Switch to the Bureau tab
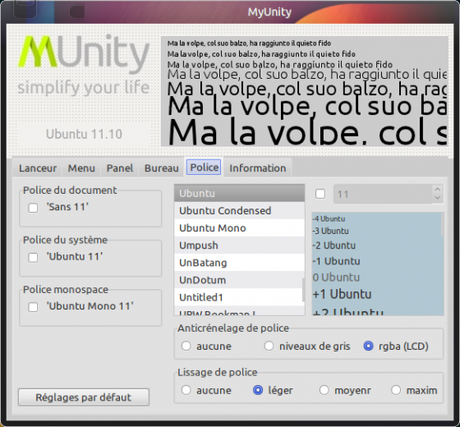Image resolution: width=460 pixels, height=427 pixels. pyautogui.click(x=161, y=168)
